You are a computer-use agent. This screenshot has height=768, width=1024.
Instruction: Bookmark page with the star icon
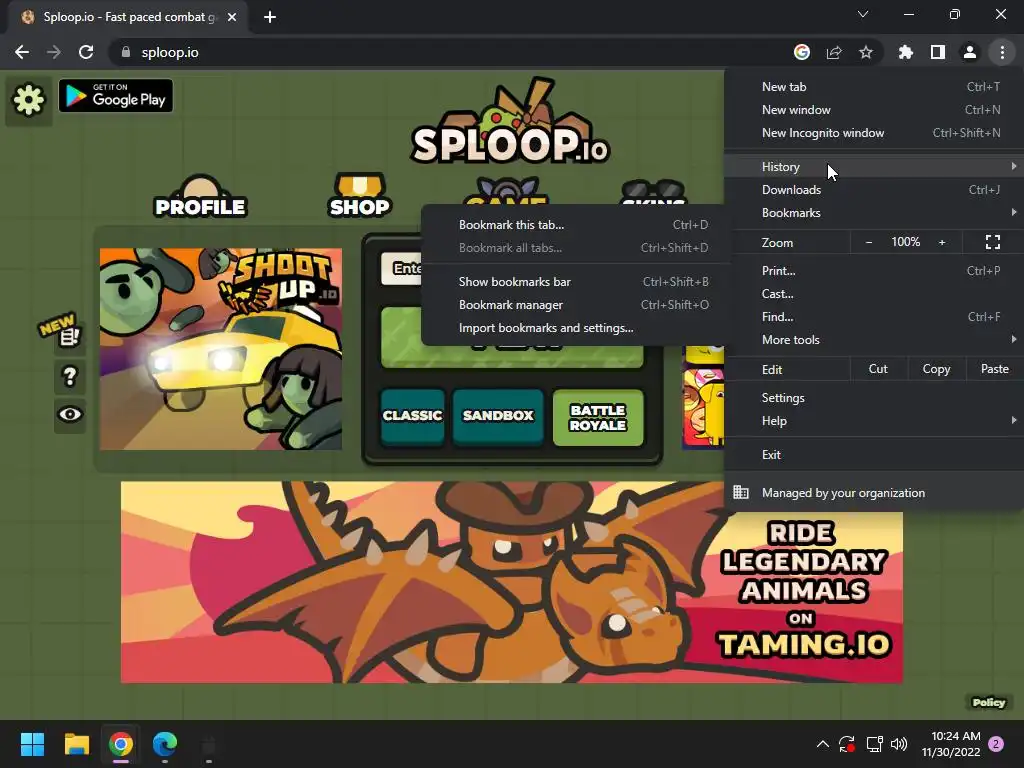point(866,52)
